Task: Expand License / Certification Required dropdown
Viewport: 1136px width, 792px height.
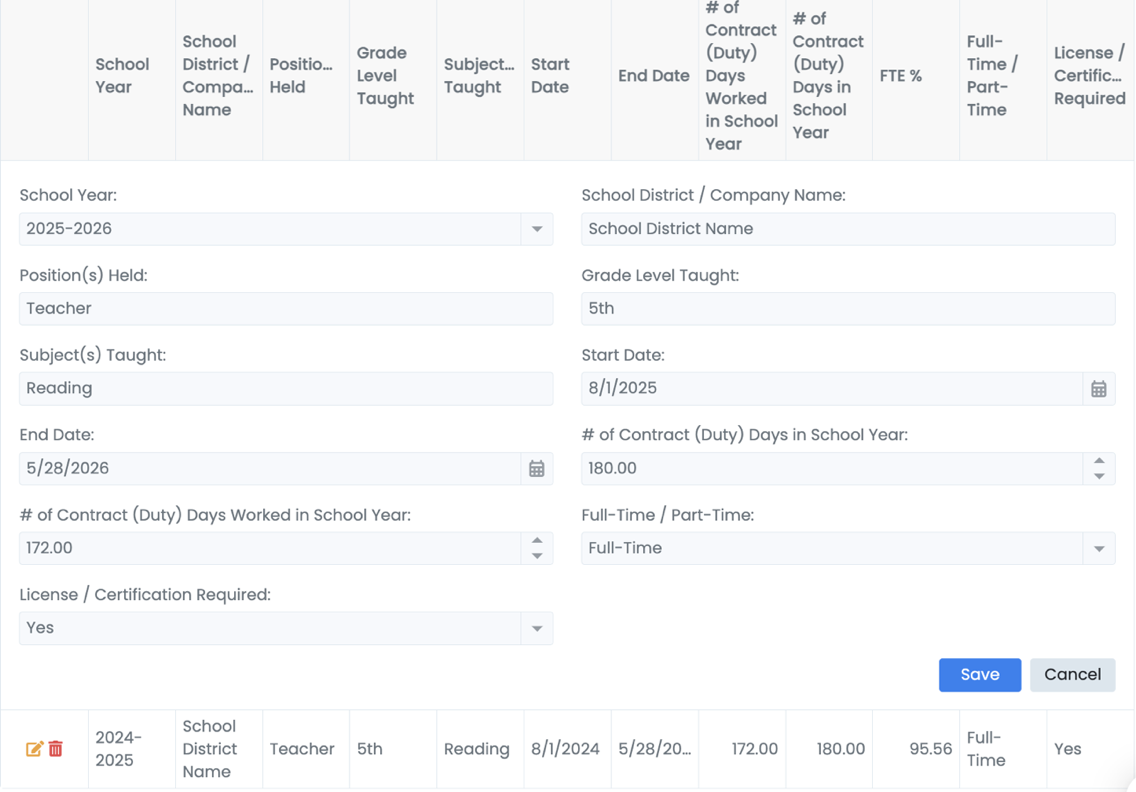Action: (x=537, y=629)
